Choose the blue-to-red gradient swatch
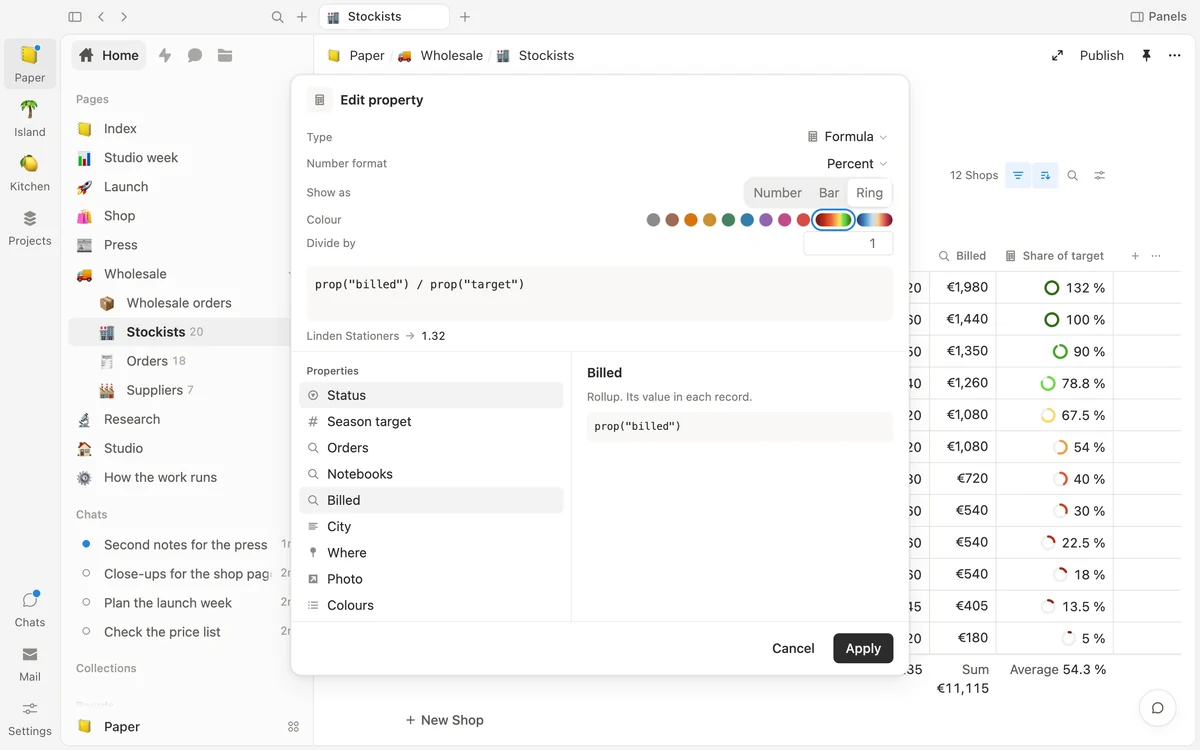Screen dimensions: 1200x750 click(x=875, y=220)
